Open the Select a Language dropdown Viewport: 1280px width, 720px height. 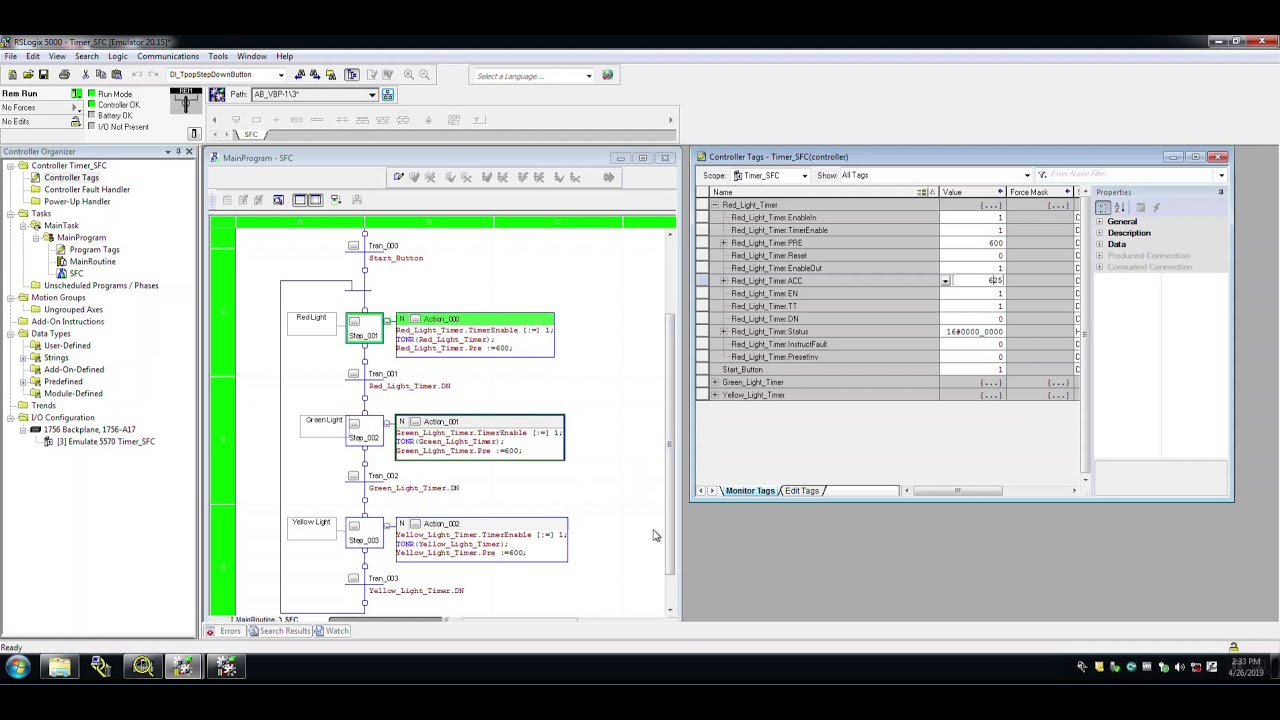pyautogui.click(x=589, y=76)
